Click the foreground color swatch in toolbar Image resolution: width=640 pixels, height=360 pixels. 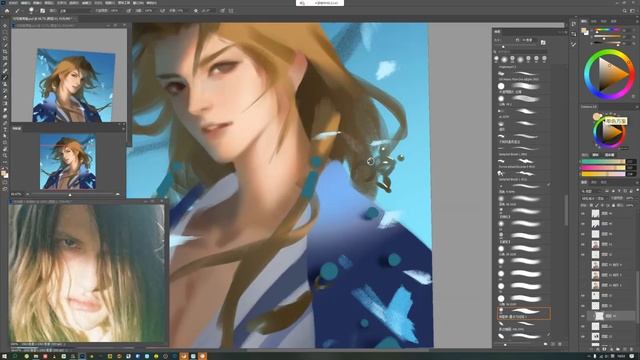point(4,173)
